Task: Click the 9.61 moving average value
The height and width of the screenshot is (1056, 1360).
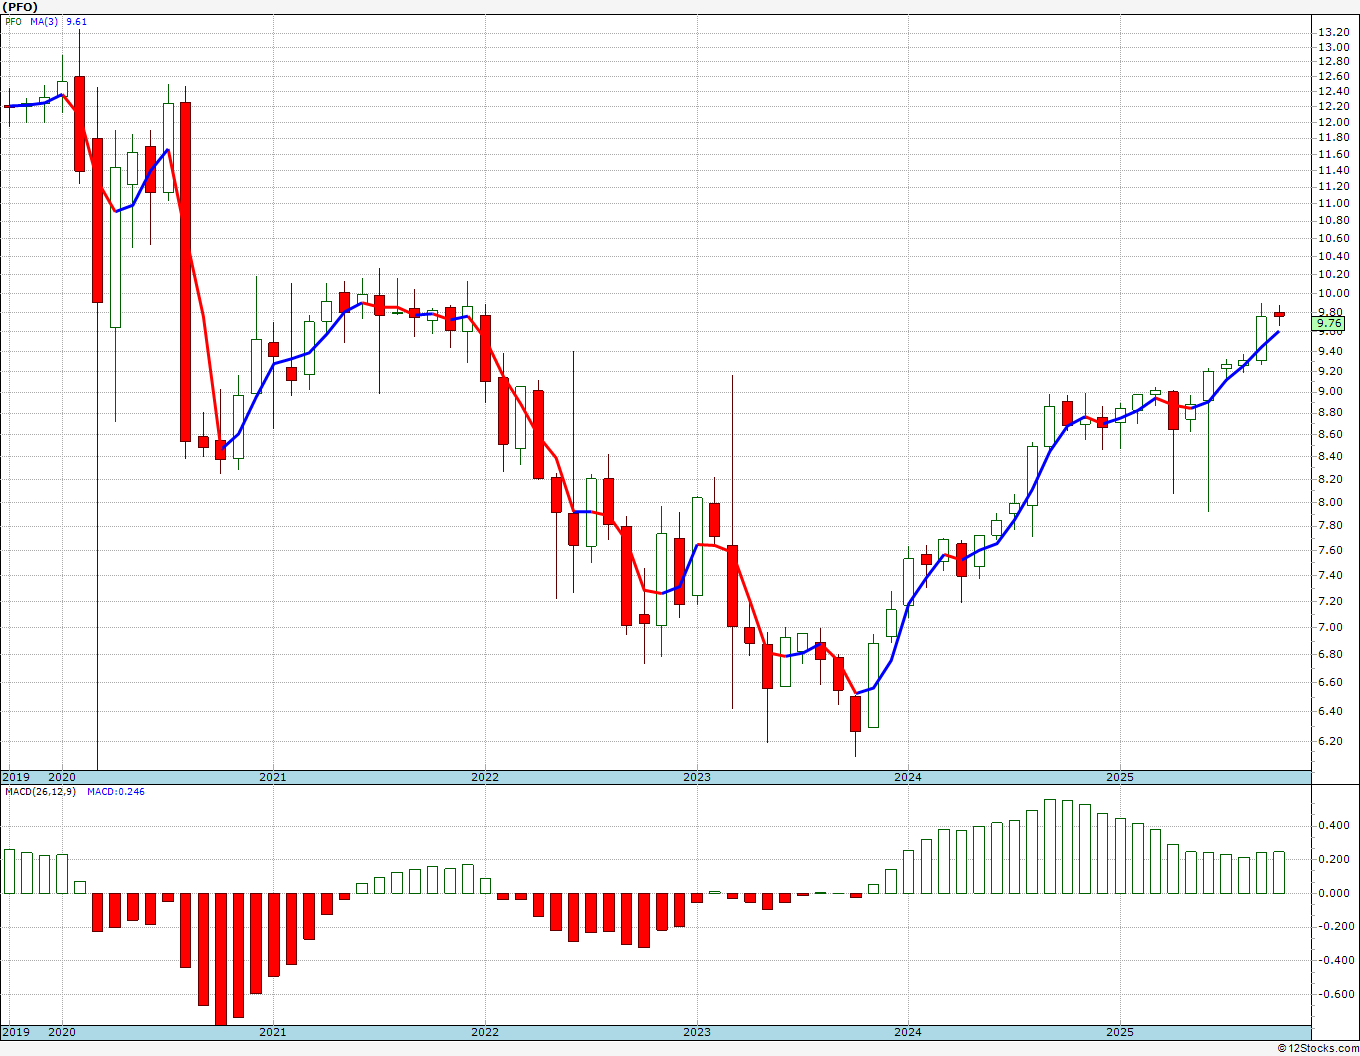Action: [77, 21]
